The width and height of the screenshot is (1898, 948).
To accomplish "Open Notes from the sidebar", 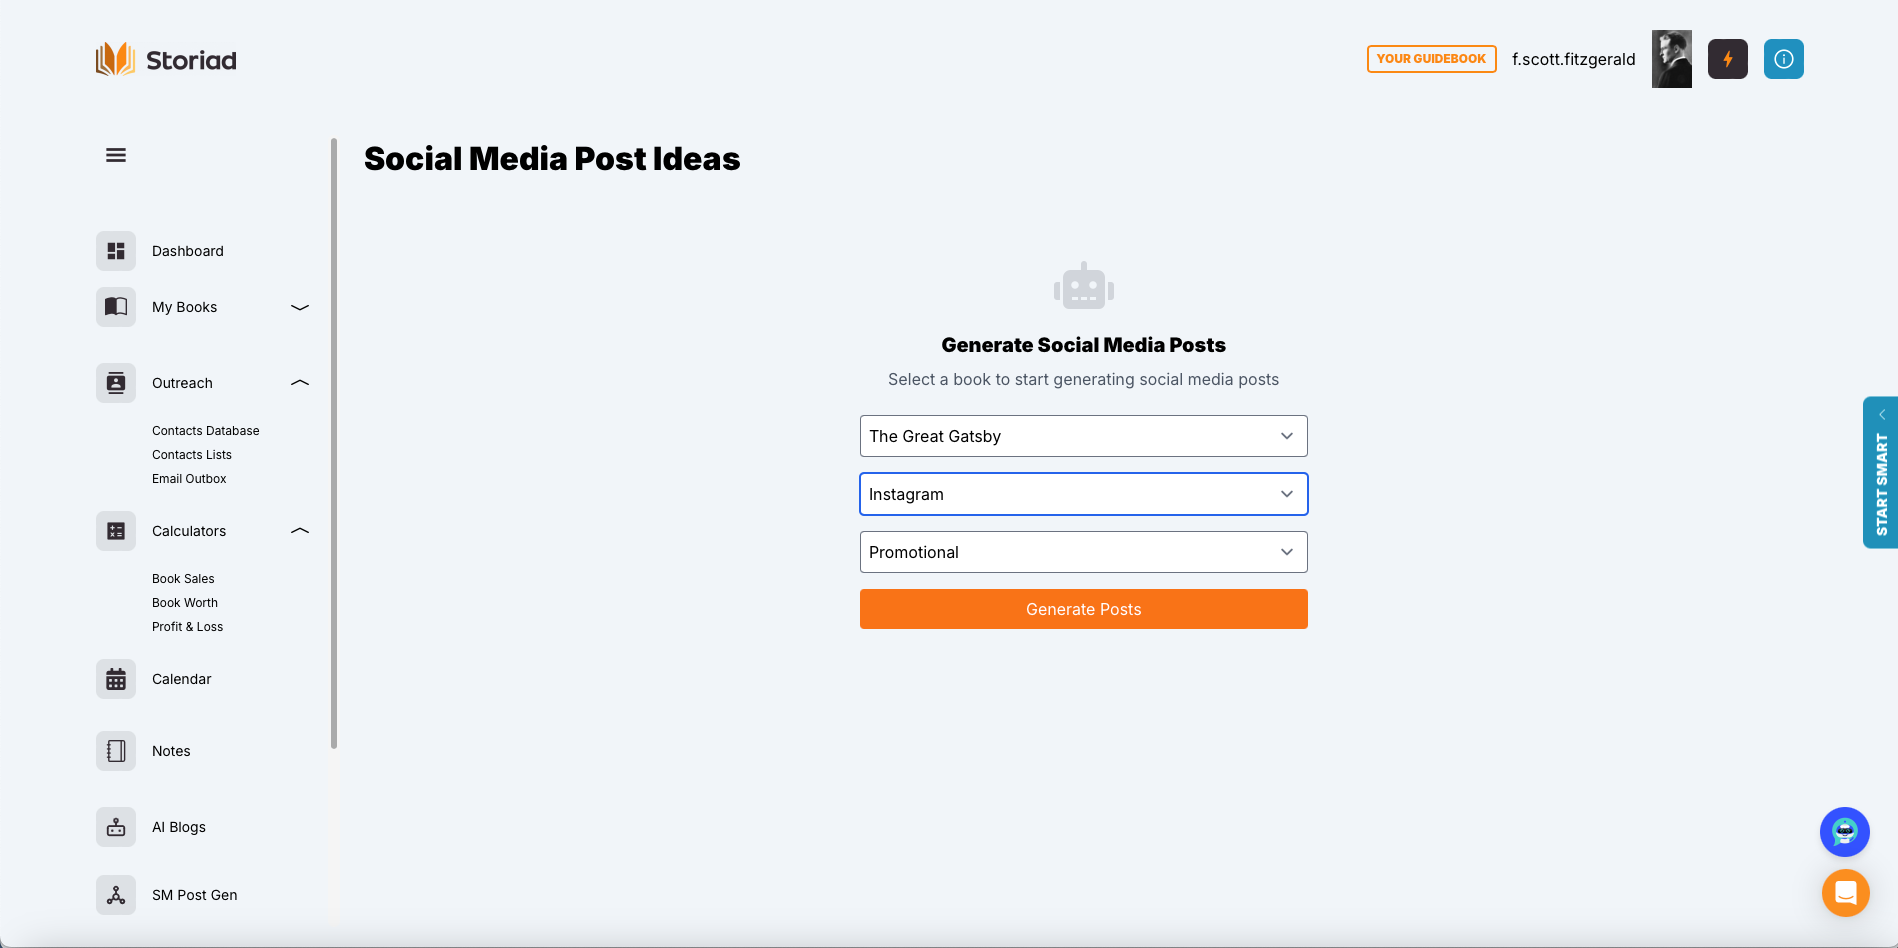I will click(x=171, y=751).
